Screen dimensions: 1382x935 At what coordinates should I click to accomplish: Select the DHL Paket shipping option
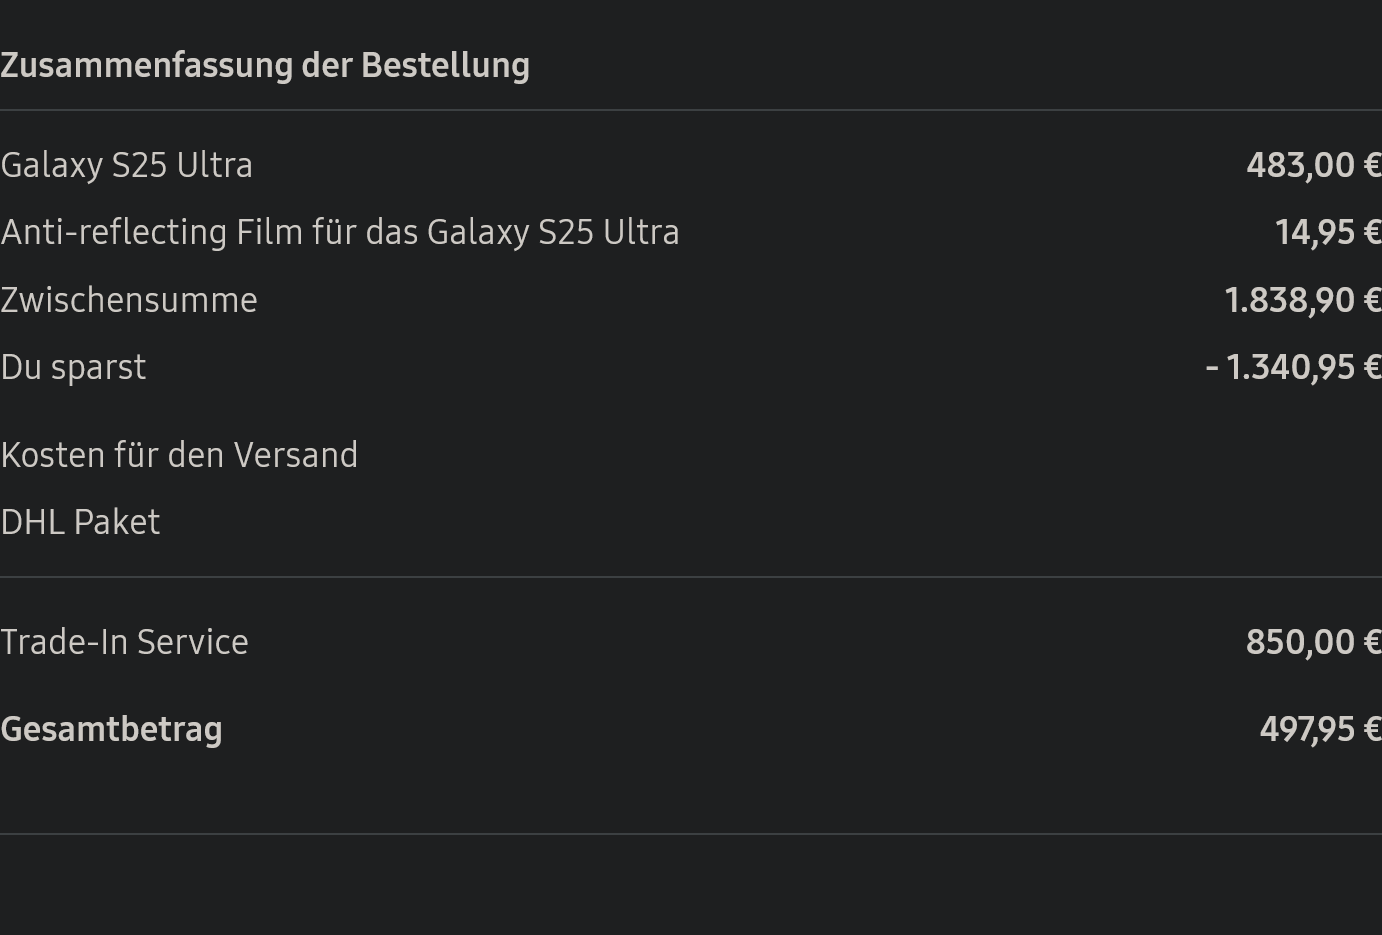pyautogui.click(x=80, y=522)
